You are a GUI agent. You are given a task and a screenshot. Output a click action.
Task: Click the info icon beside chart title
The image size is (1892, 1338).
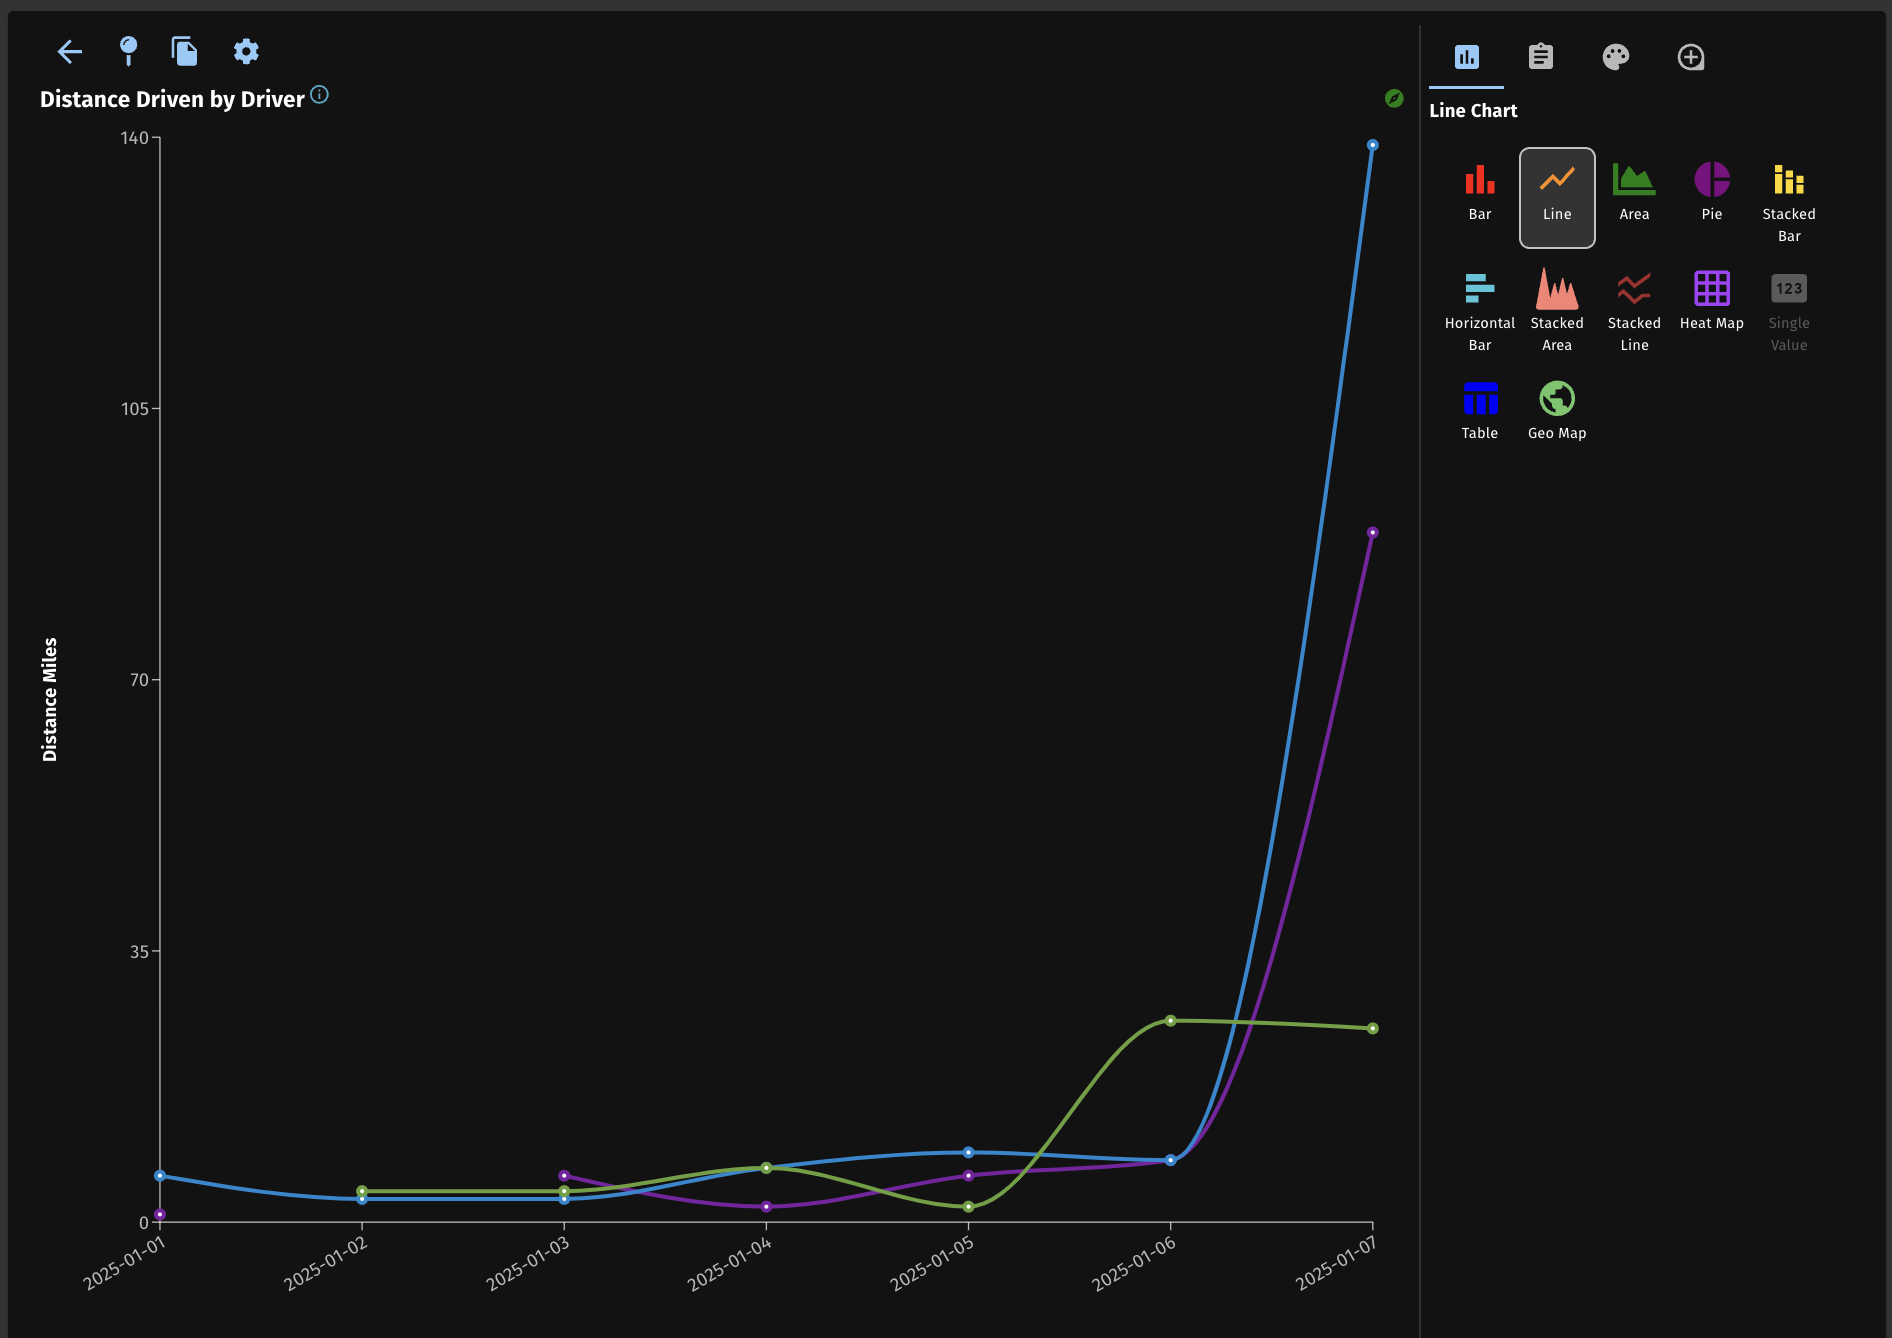click(319, 95)
